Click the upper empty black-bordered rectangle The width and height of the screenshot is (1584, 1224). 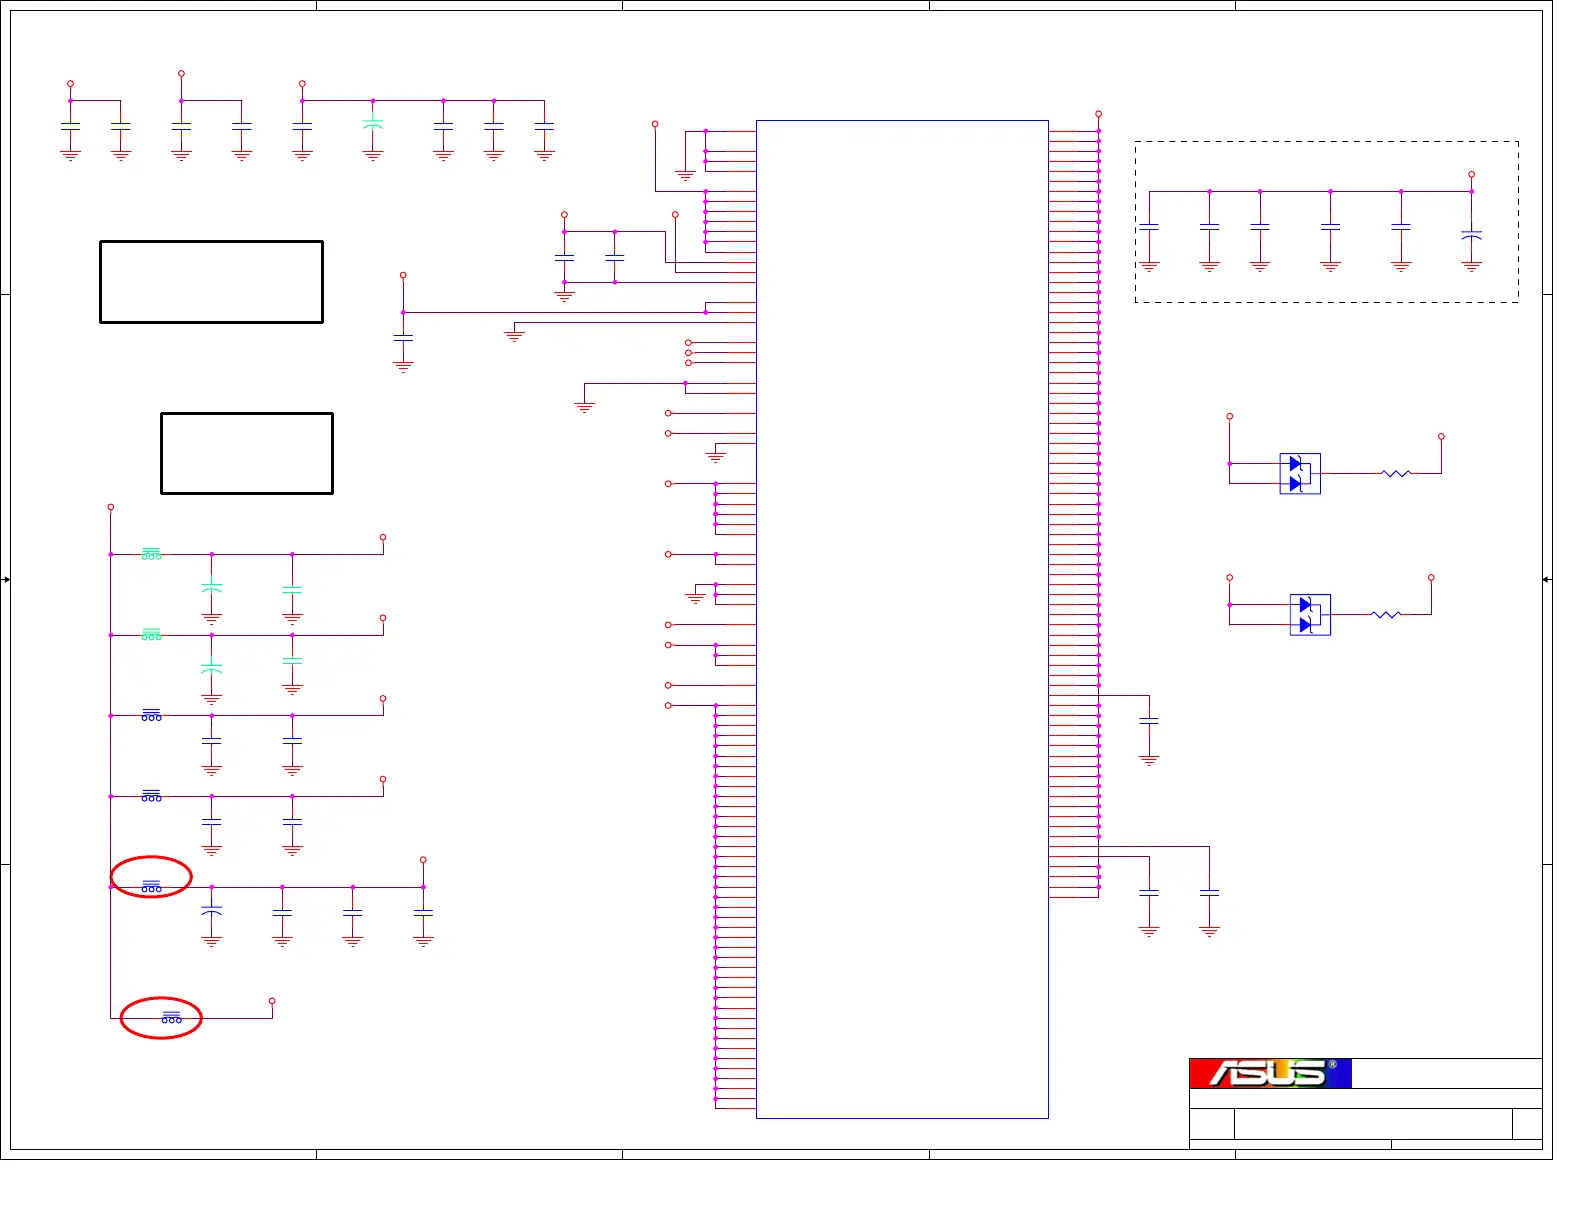pyautogui.click(x=211, y=282)
